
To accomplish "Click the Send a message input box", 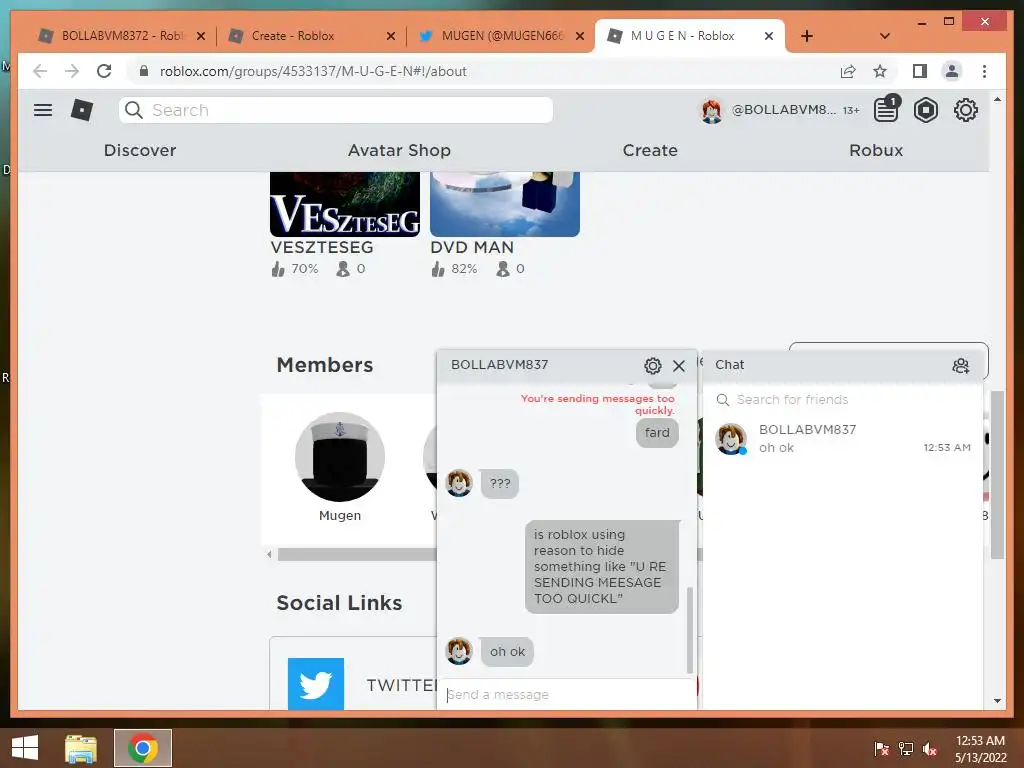I will [567, 694].
